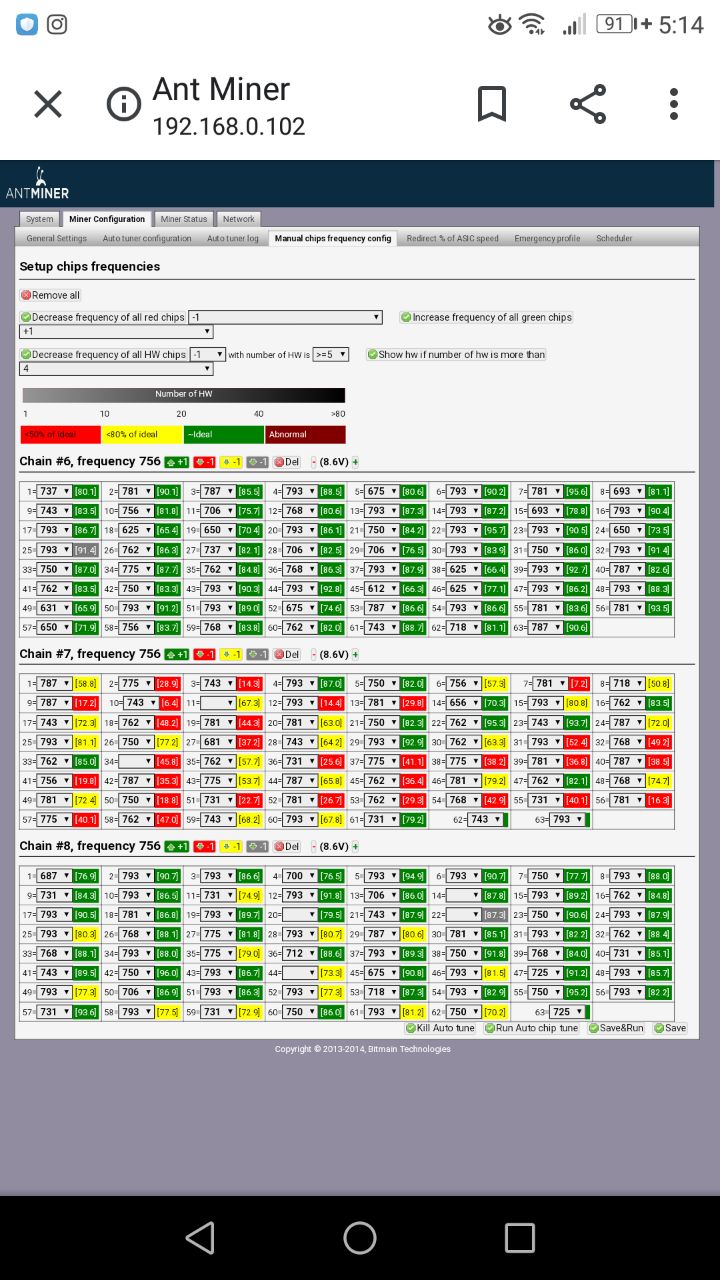Click the Save button at bottom right

pos(671,1028)
